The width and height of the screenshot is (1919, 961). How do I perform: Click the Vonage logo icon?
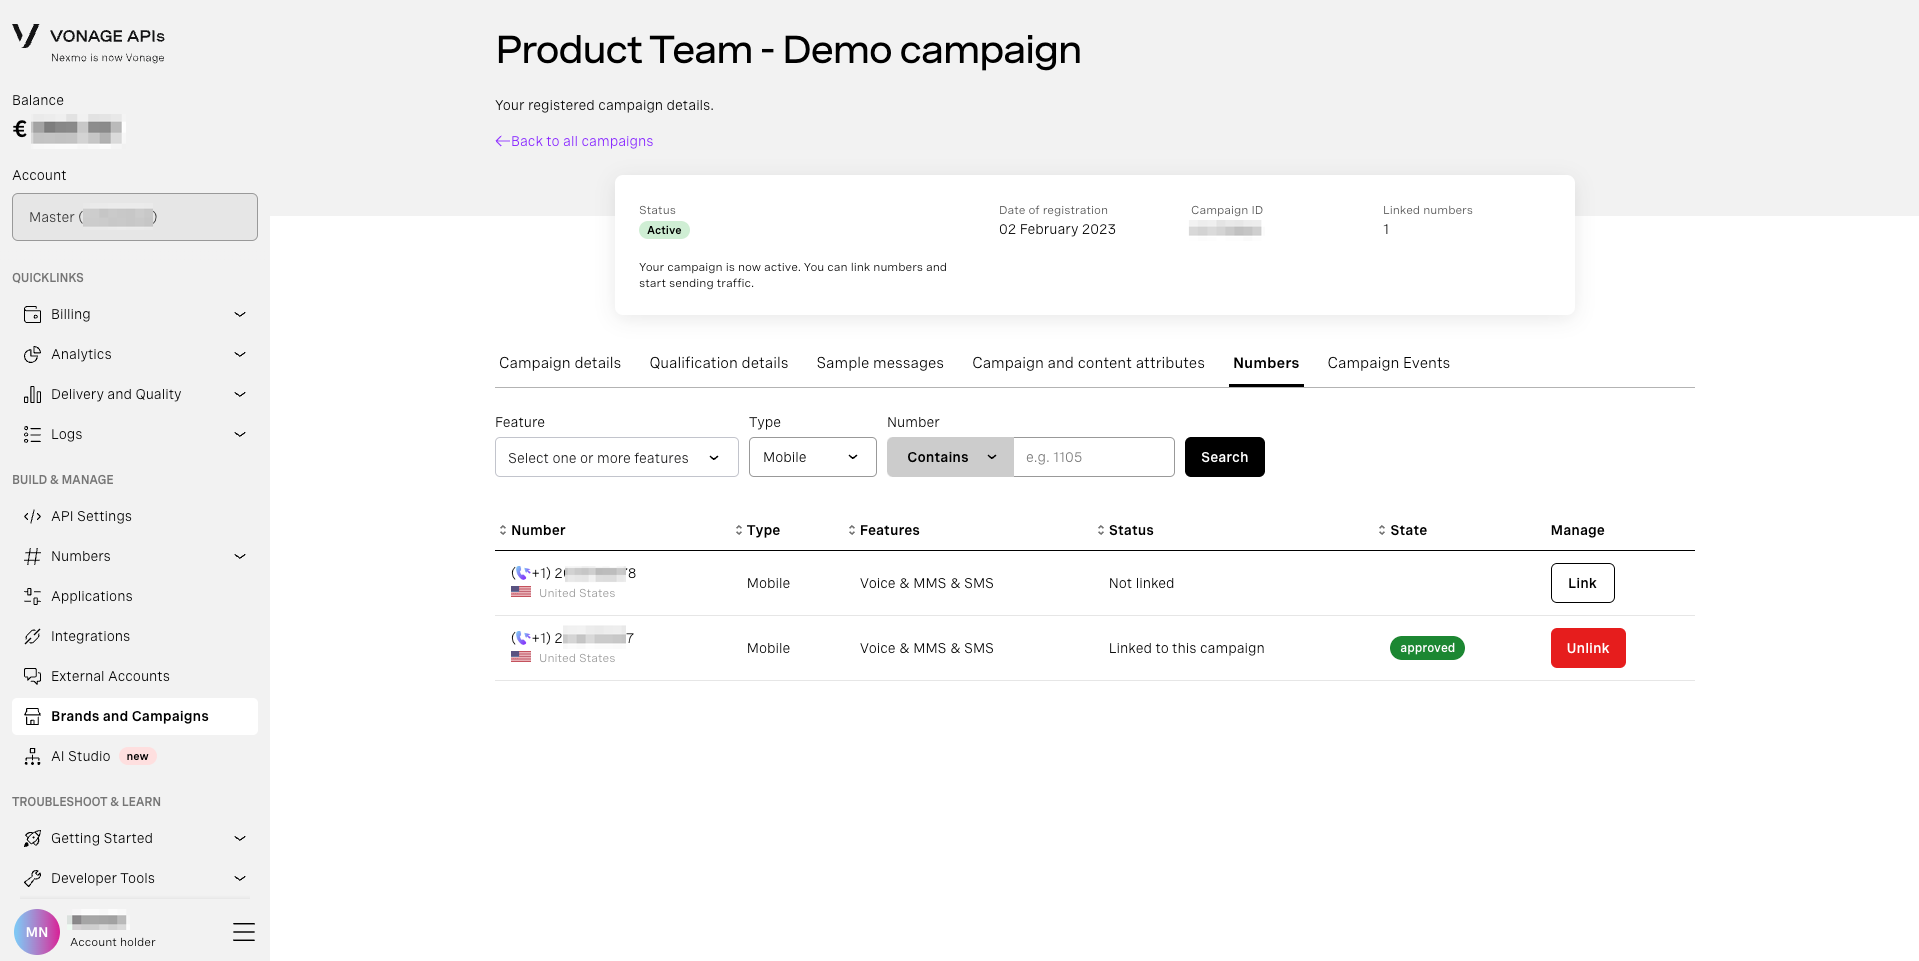25,36
